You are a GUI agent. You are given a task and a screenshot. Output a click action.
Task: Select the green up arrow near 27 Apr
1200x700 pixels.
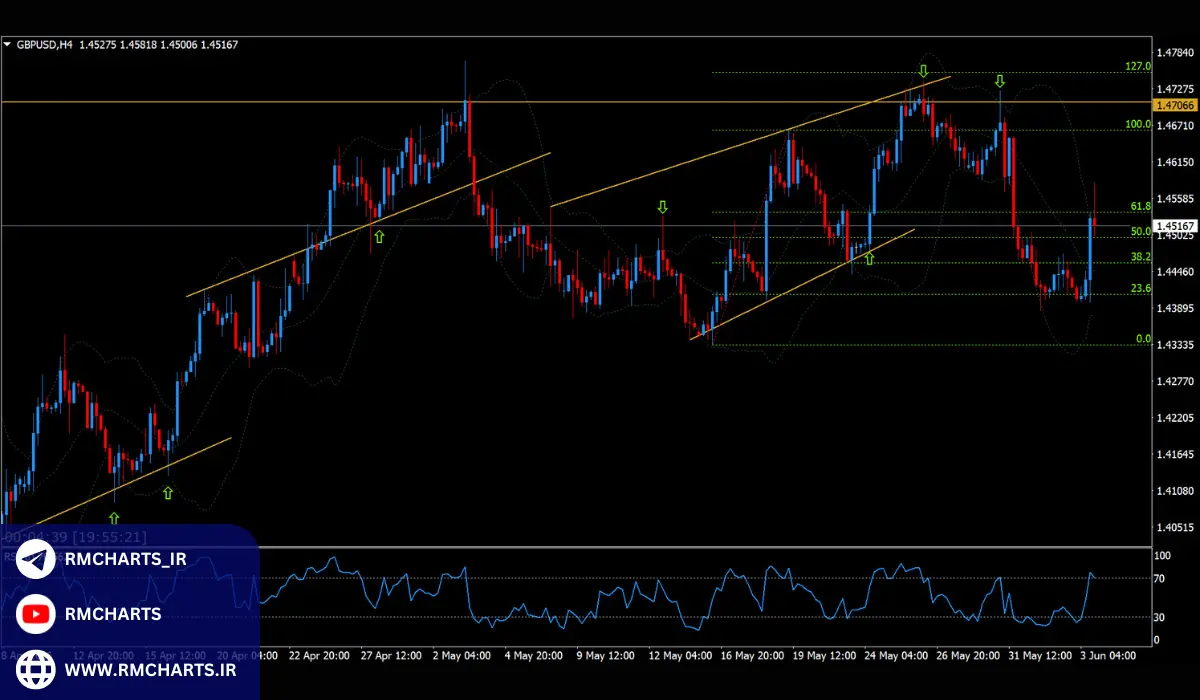click(x=379, y=236)
